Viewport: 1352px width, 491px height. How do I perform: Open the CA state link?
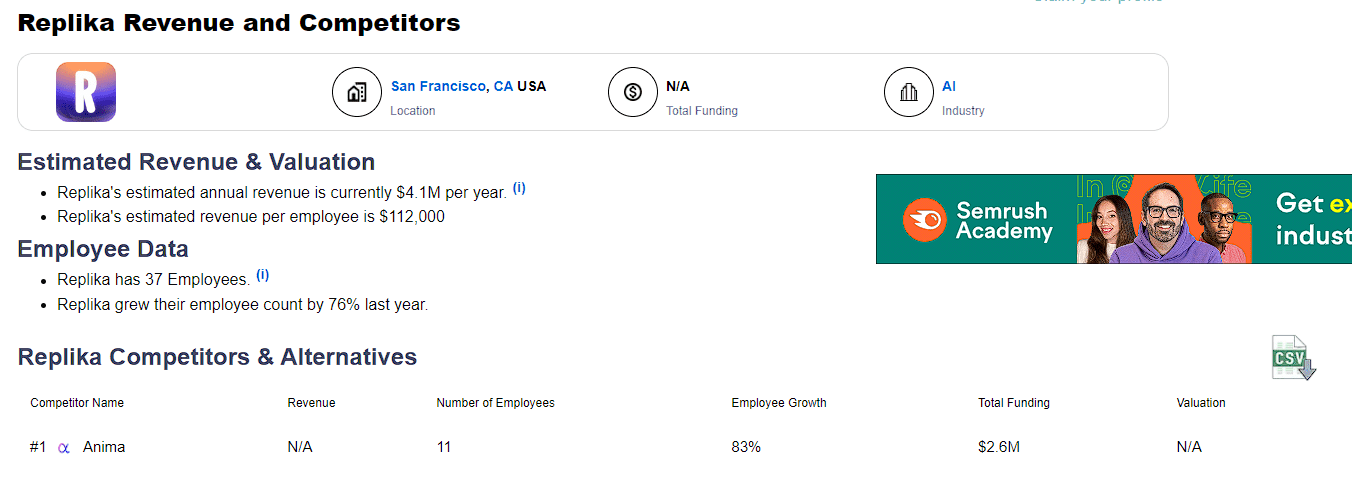point(503,86)
